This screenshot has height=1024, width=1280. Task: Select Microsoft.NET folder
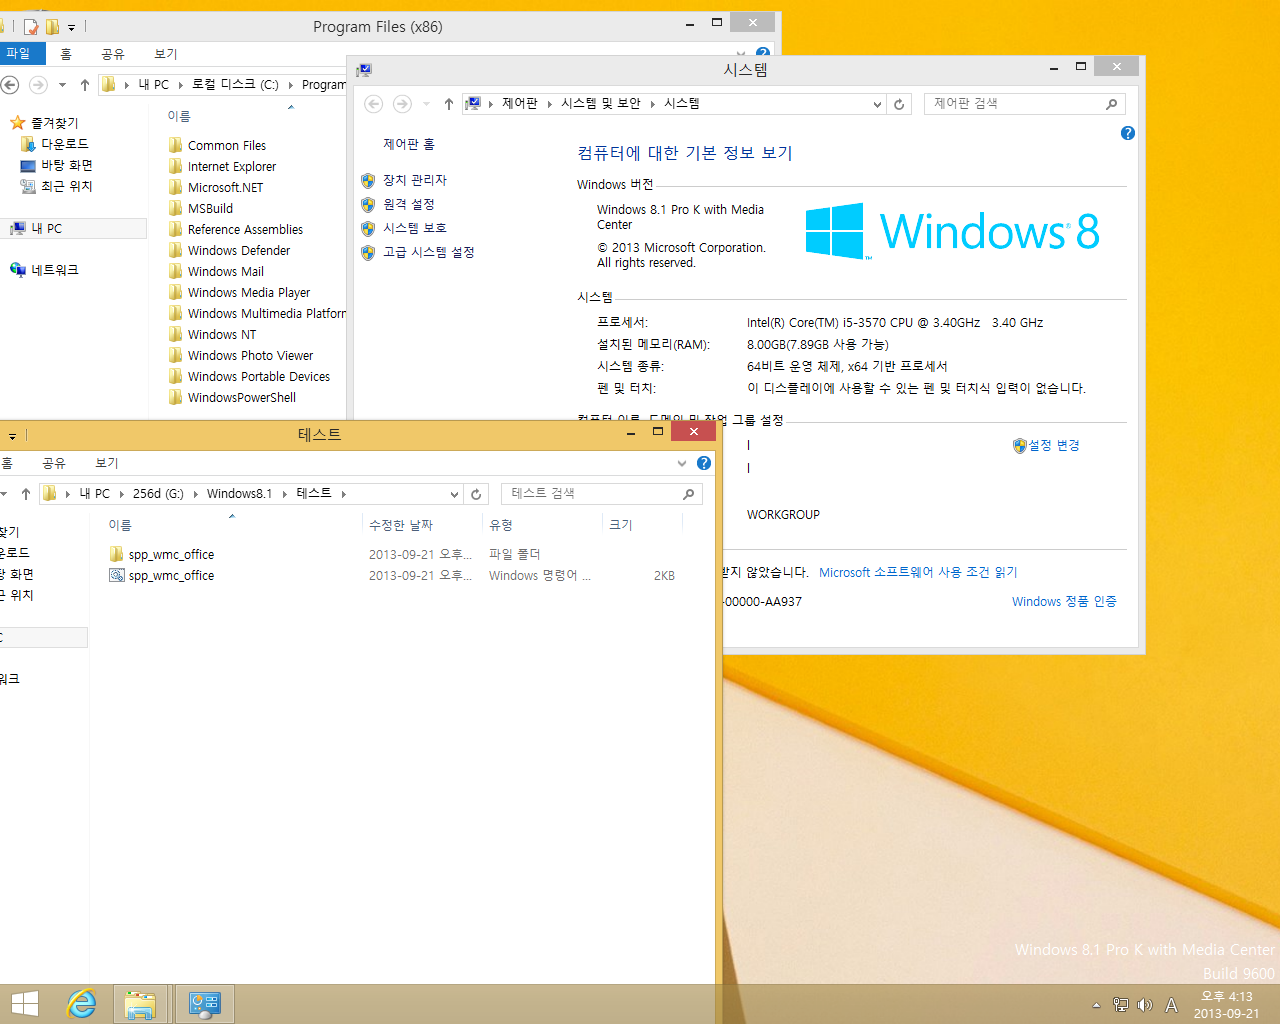click(225, 188)
